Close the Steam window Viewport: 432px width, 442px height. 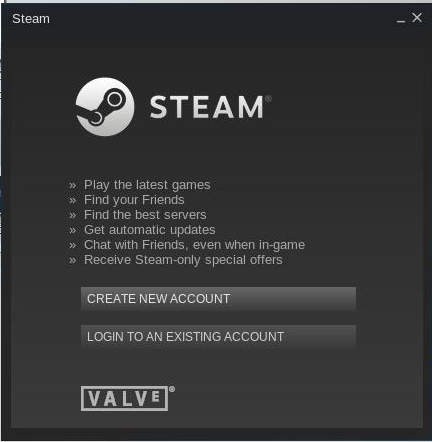coord(417,18)
